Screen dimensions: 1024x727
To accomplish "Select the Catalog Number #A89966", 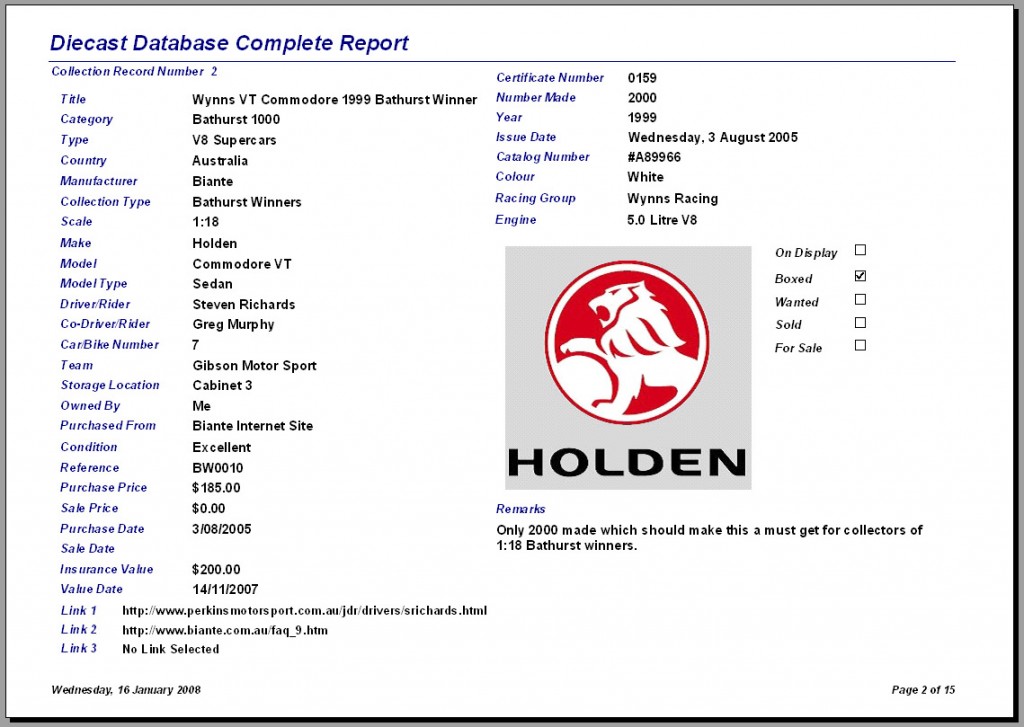I will point(654,157).
